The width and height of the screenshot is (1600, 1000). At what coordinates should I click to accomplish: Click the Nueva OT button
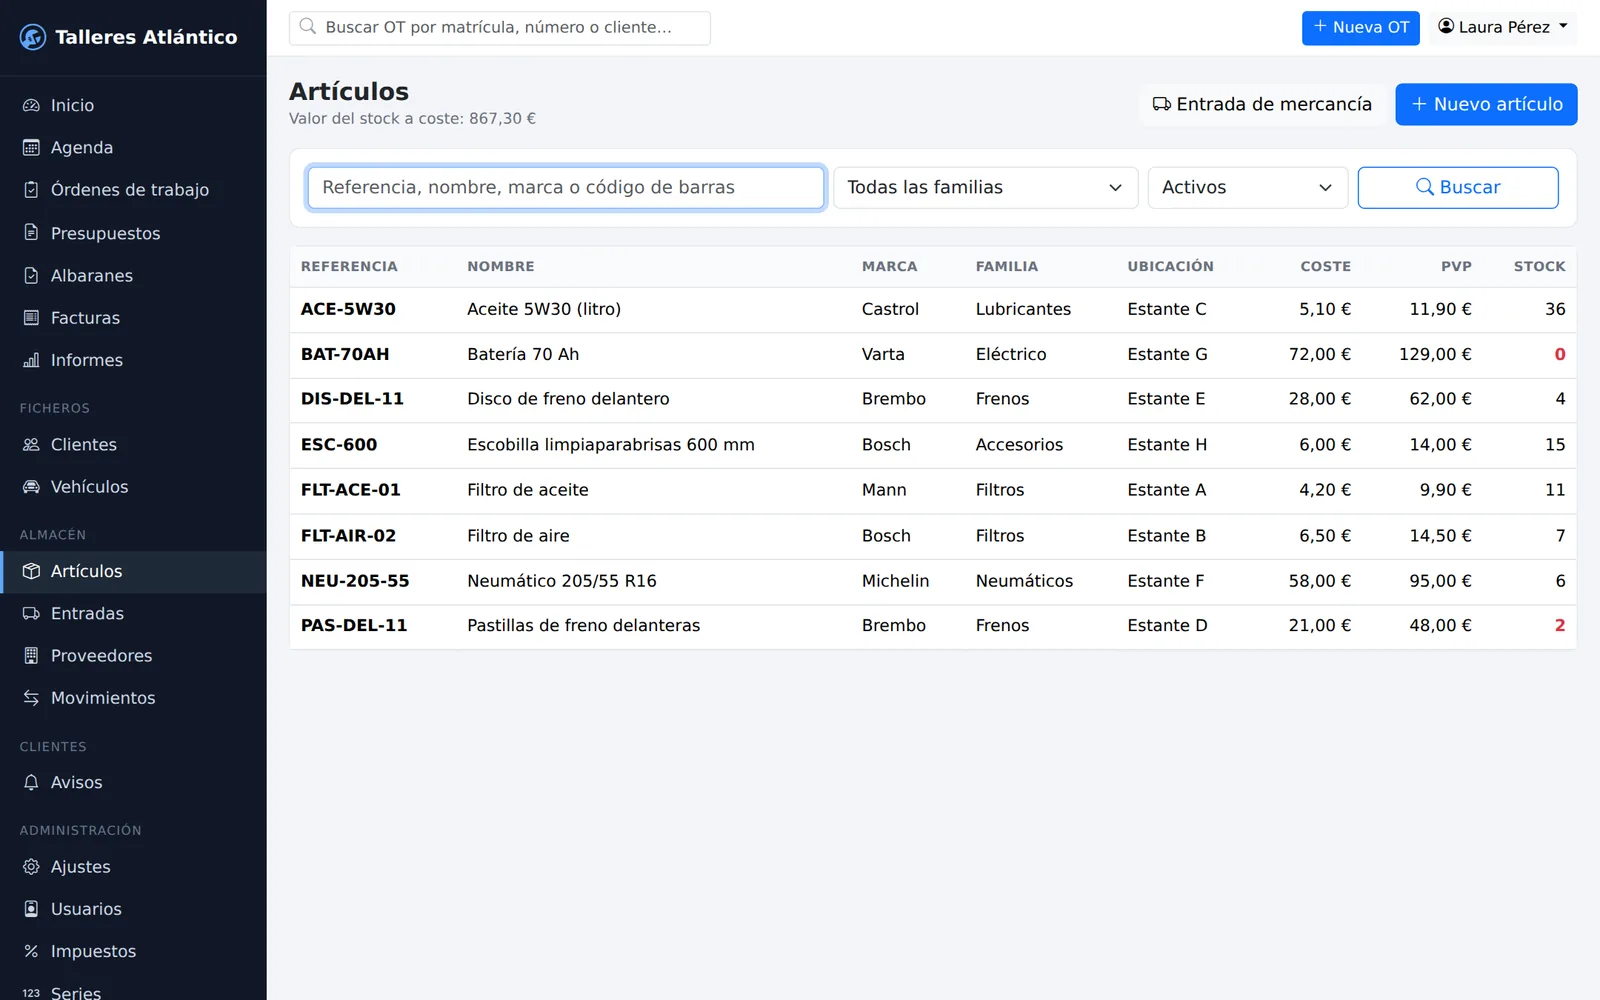pyautogui.click(x=1360, y=28)
